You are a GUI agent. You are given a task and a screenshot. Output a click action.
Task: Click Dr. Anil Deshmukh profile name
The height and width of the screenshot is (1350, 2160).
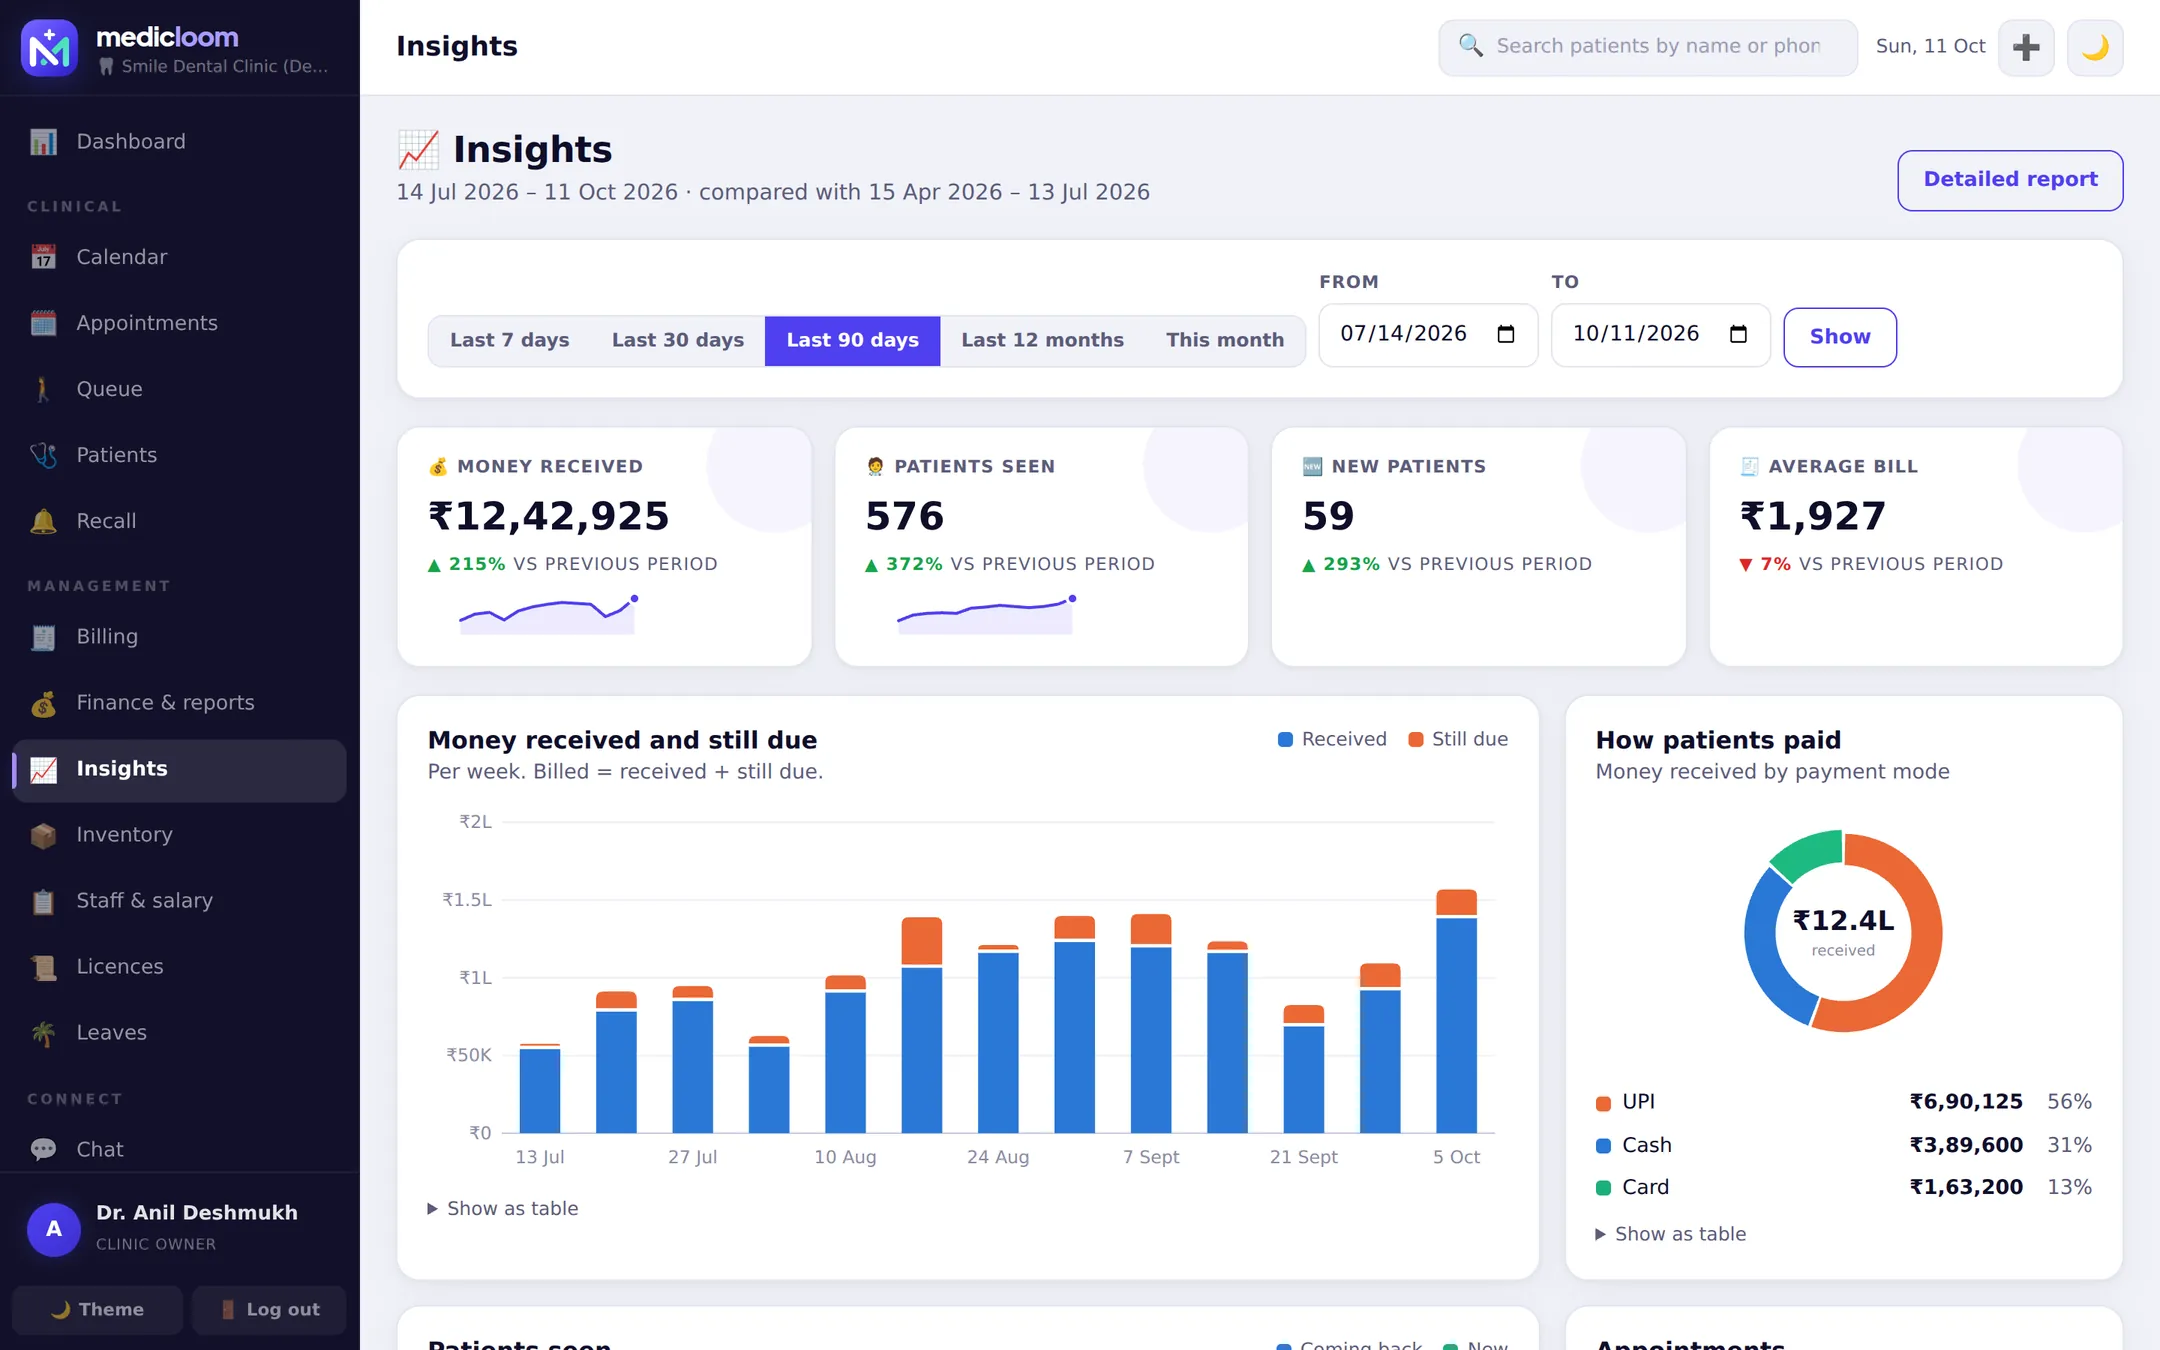tap(197, 1213)
